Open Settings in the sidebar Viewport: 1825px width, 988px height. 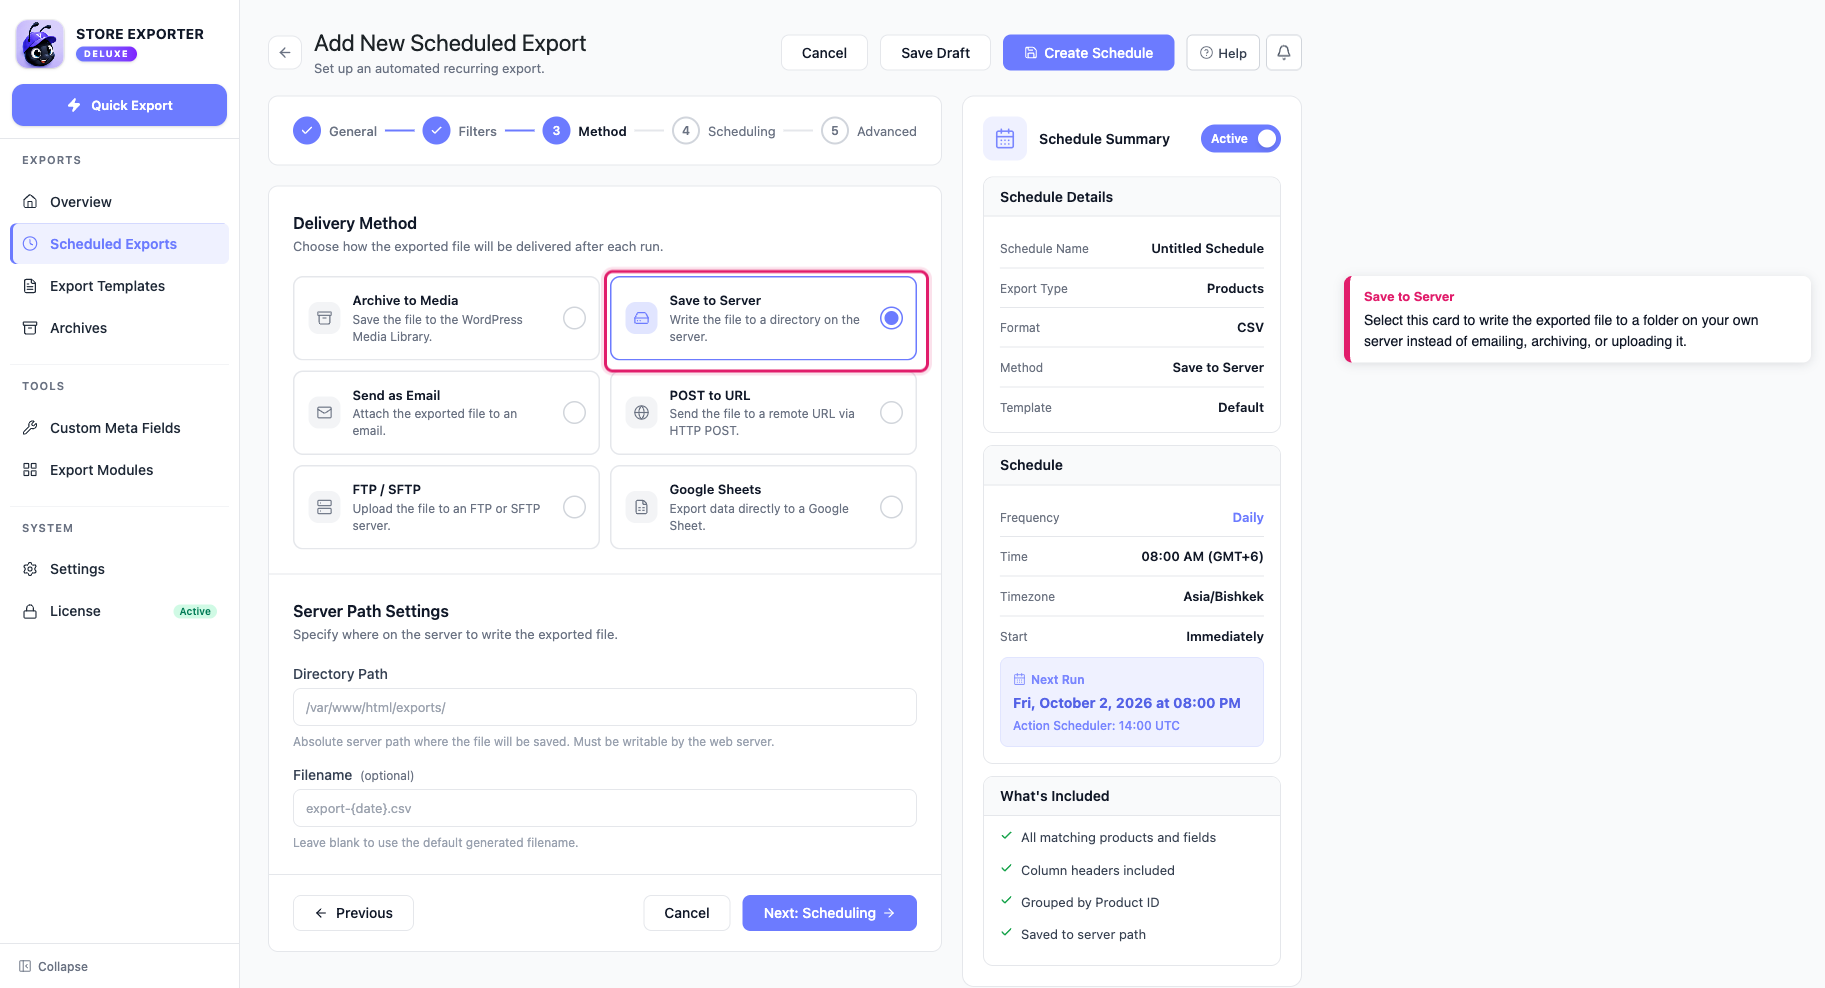(x=119, y=569)
